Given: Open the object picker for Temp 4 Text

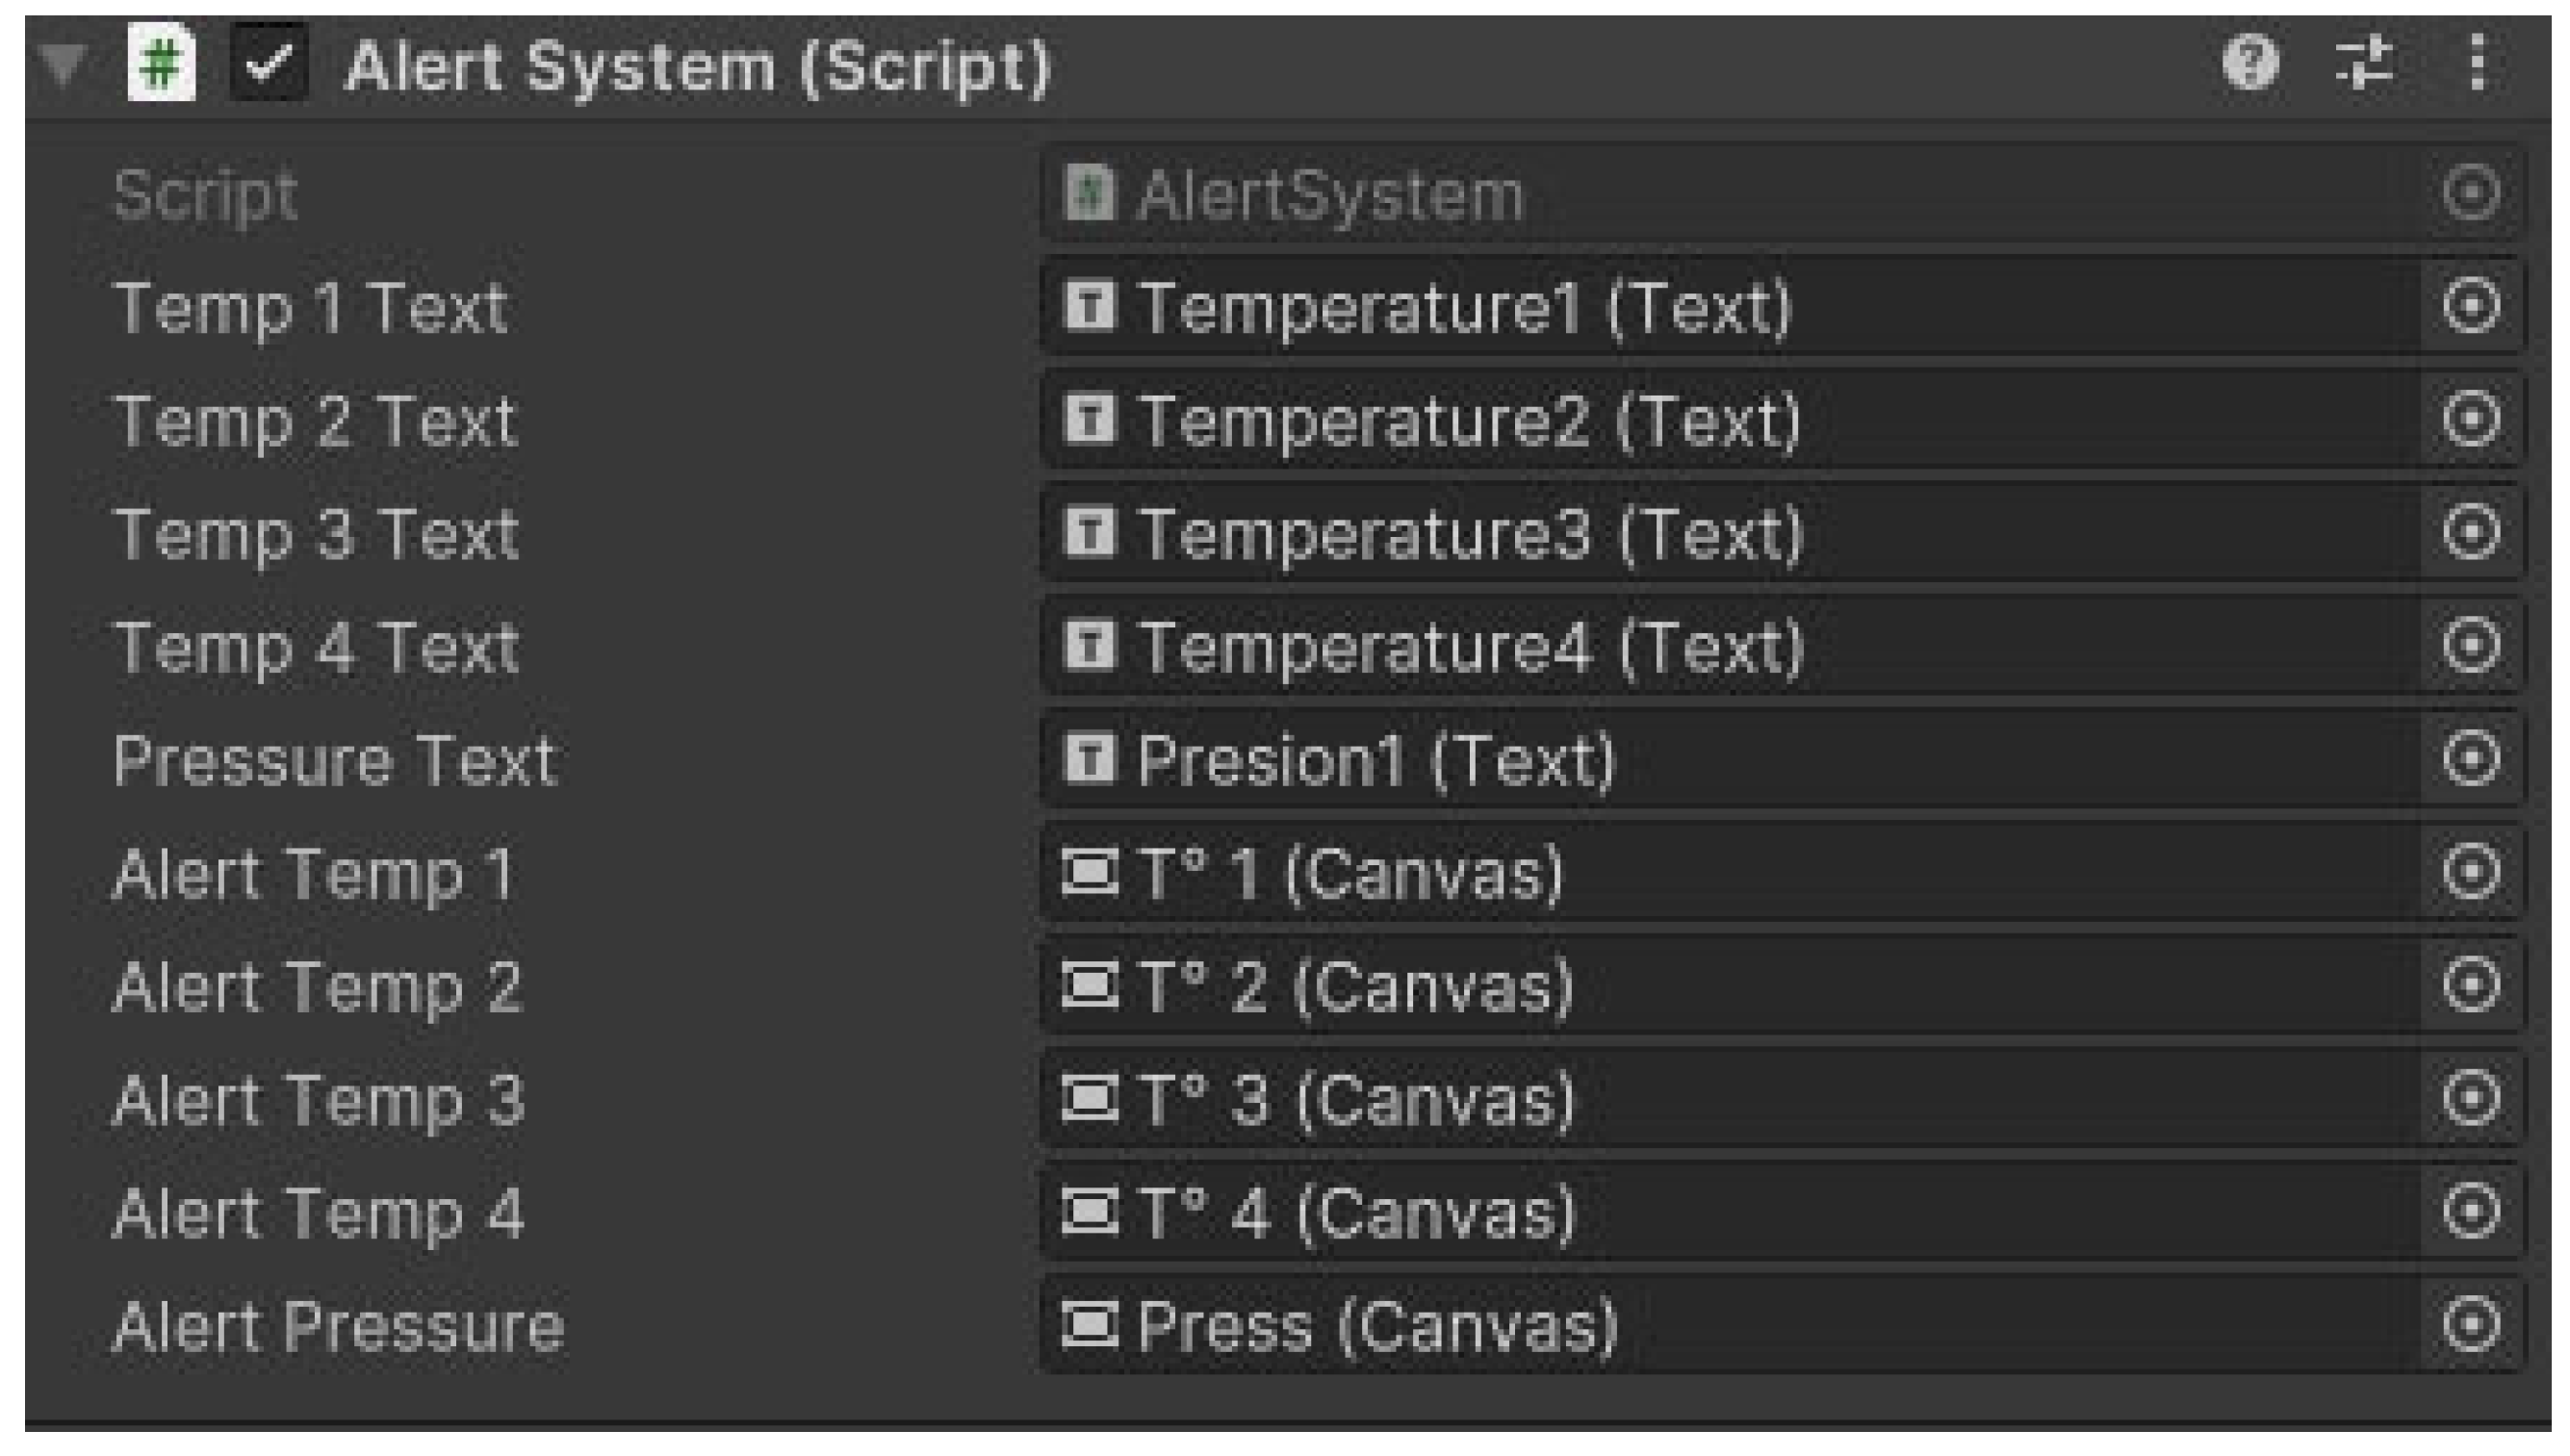Looking at the screenshot, I should (x=2471, y=646).
